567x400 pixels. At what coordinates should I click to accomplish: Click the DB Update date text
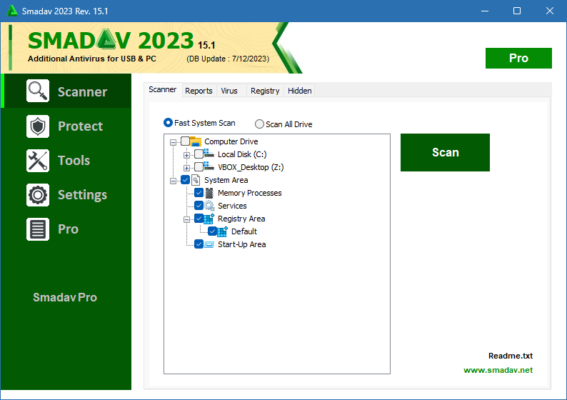coord(228,59)
